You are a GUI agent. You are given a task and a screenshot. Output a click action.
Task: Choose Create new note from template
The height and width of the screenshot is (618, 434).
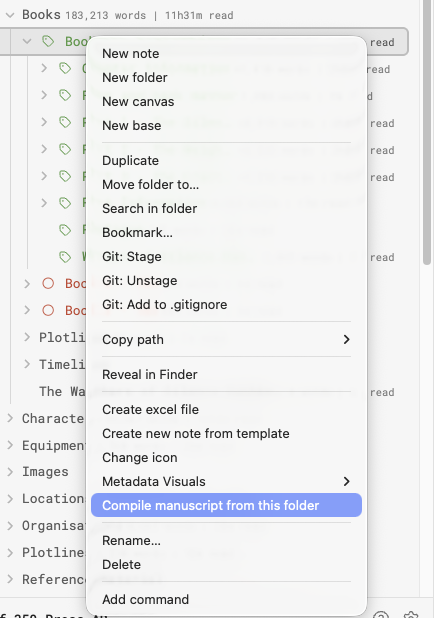point(226,434)
